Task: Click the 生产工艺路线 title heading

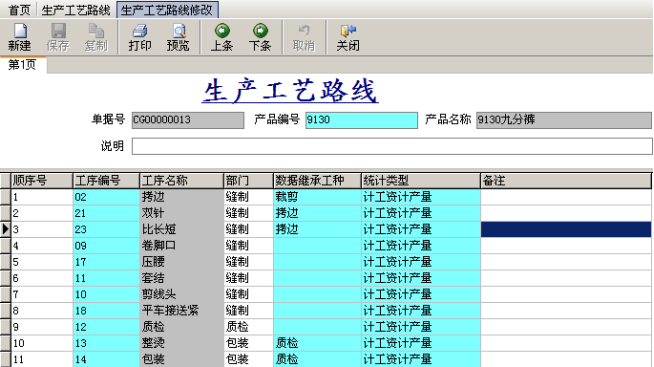Action: tap(291, 90)
